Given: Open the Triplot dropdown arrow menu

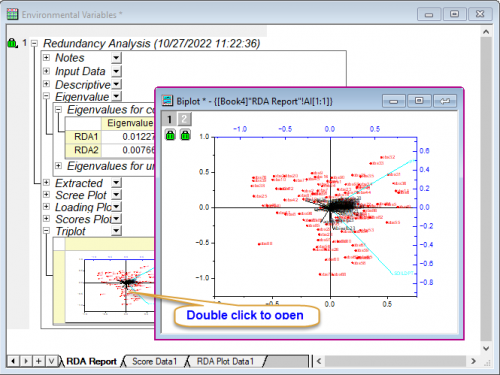Looking at the screenshot, I should 116,231.
